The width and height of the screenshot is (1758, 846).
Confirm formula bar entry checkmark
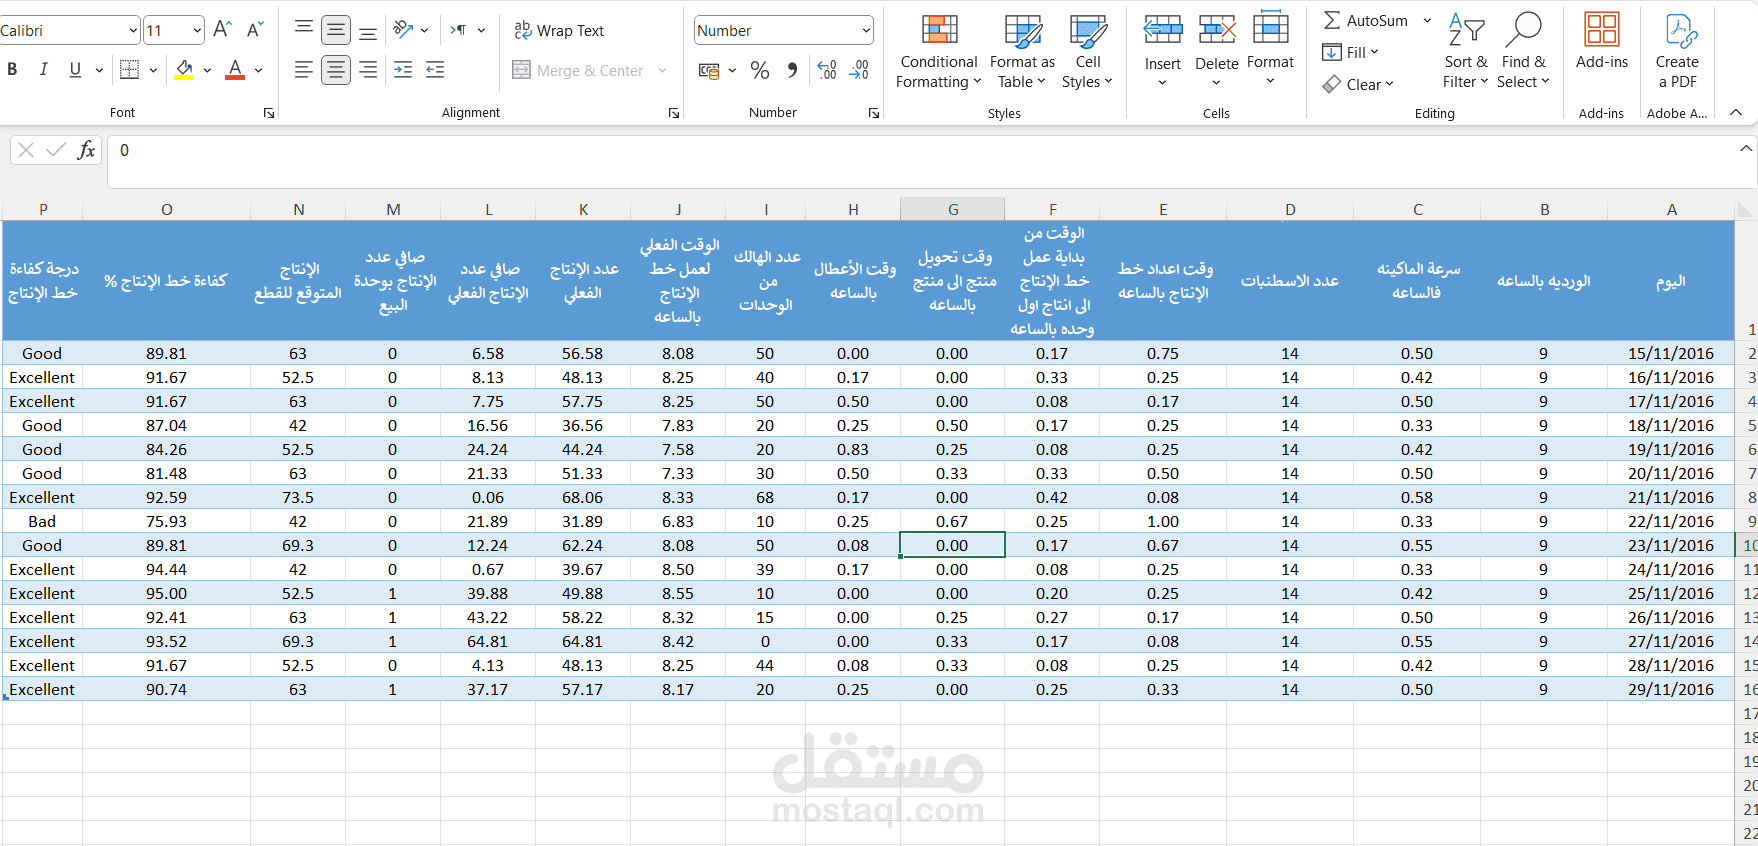point(56,150)
